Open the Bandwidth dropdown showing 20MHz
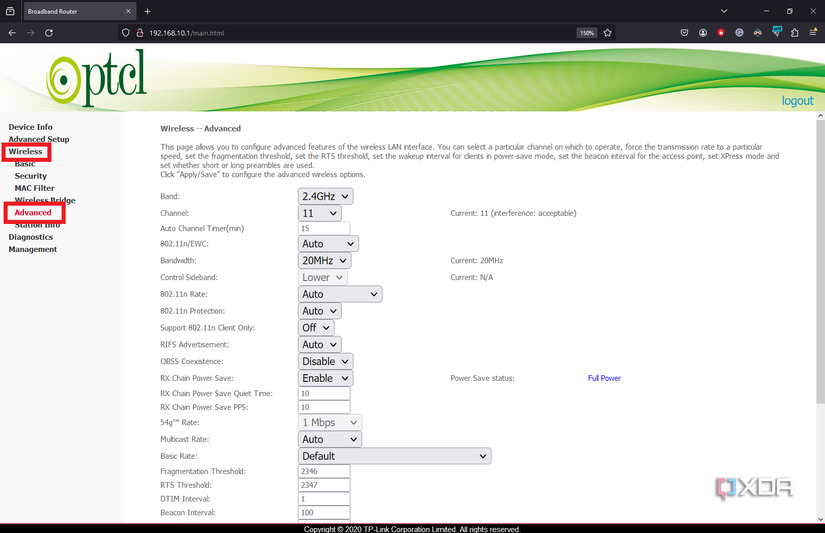 coord(325,260)
